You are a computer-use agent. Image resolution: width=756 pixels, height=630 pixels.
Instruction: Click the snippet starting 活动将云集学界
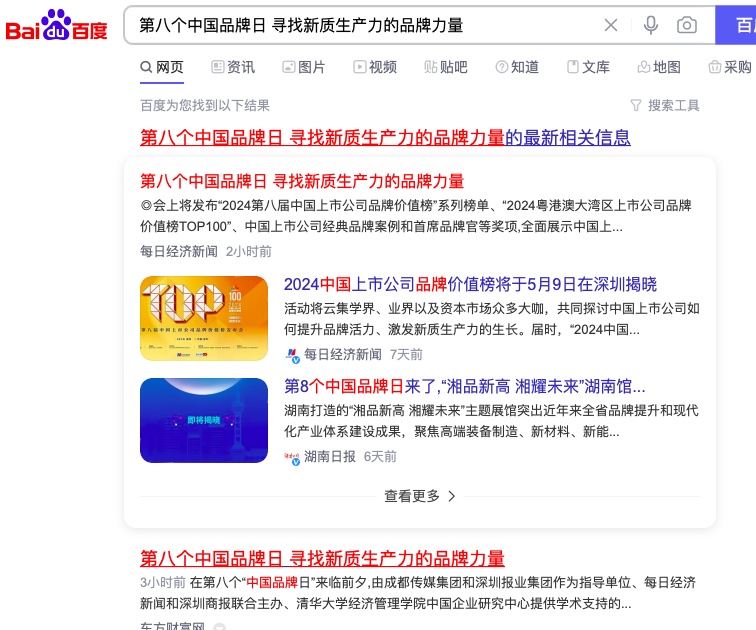pos(491,319)
